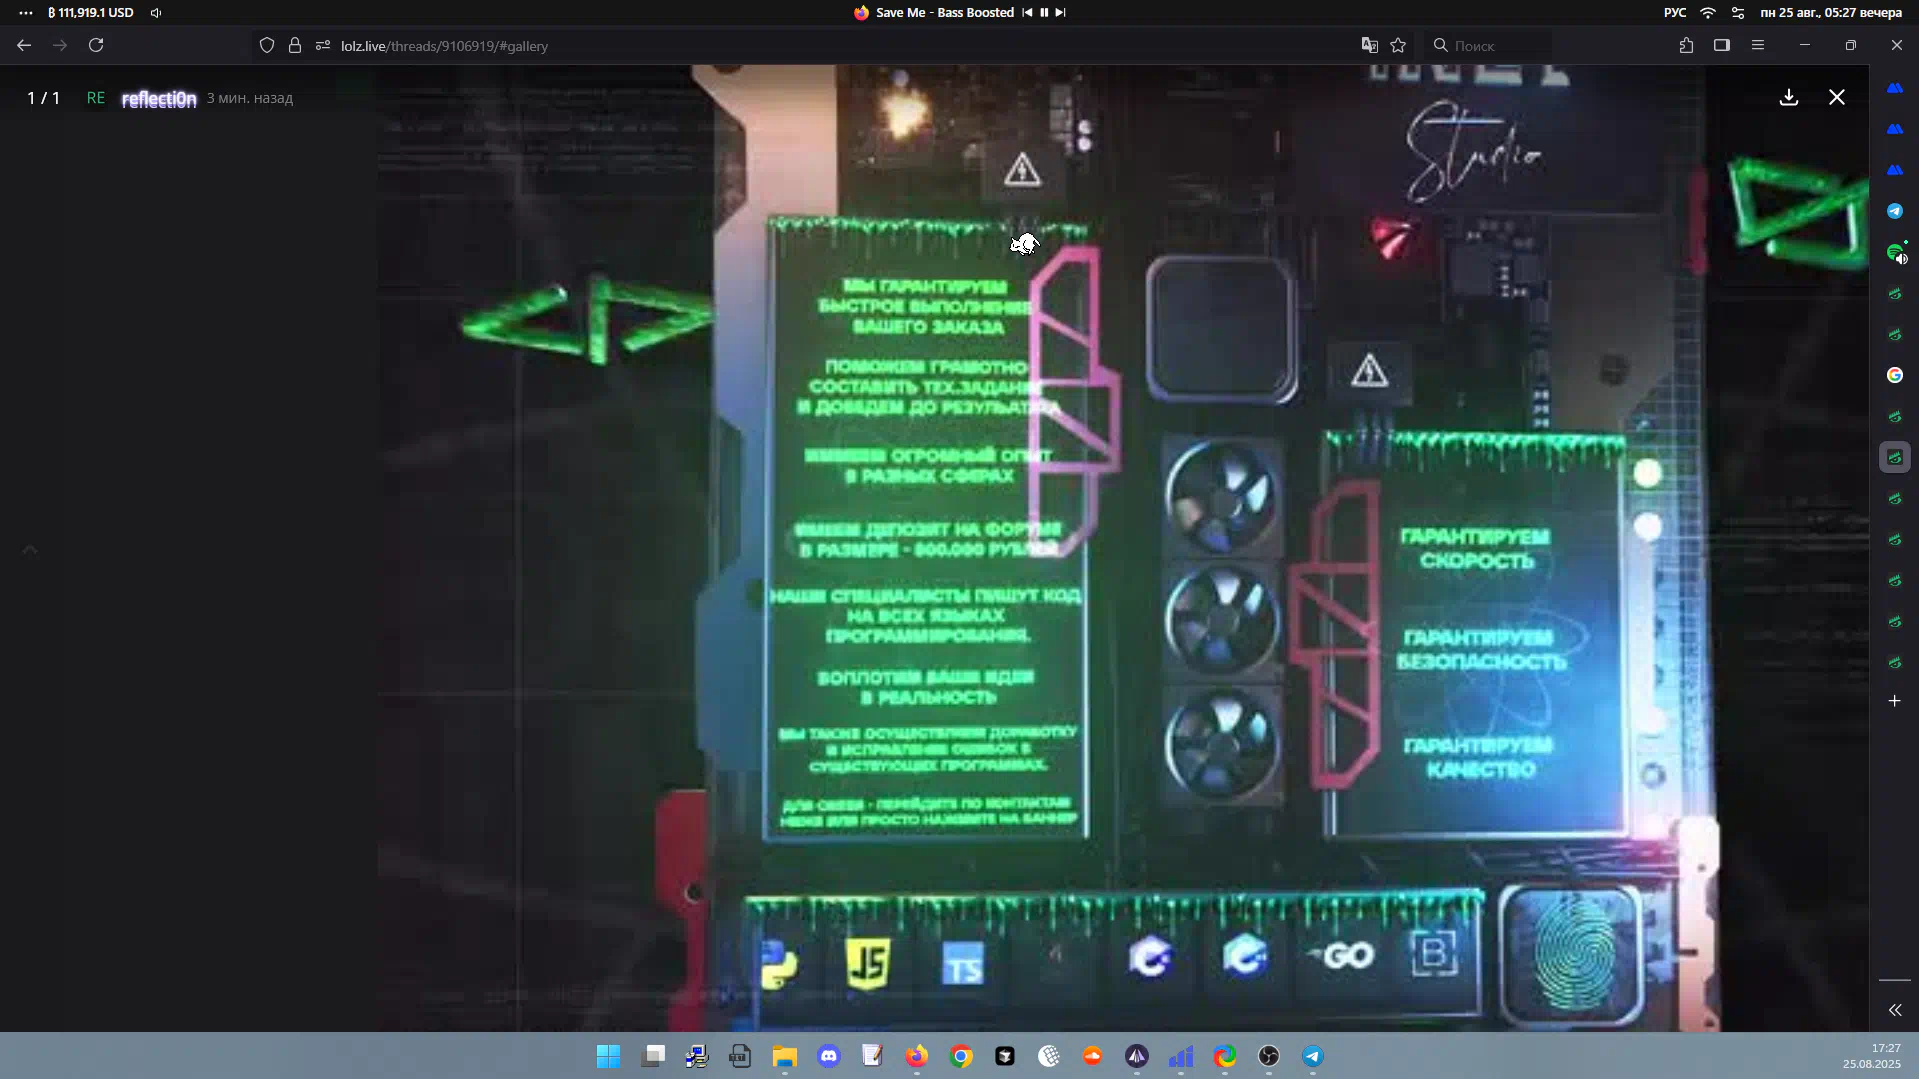Open the Firefox hamburger menu
This screenshot has height=1079, width=1919.
point(1758,45)
